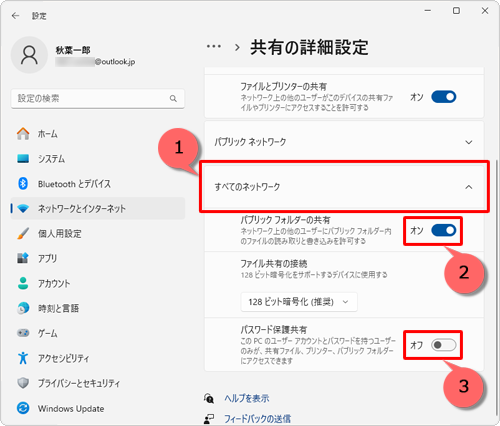500x426 pixels.
Task: Open ゲーム settings page
Action: click(x=98, y=333)
